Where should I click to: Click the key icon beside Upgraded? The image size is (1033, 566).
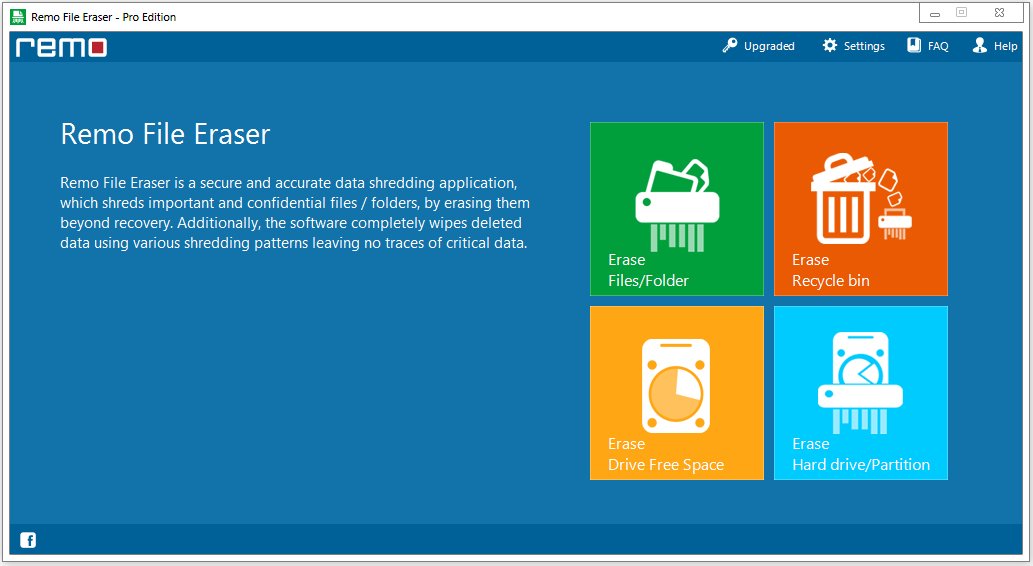729,45
